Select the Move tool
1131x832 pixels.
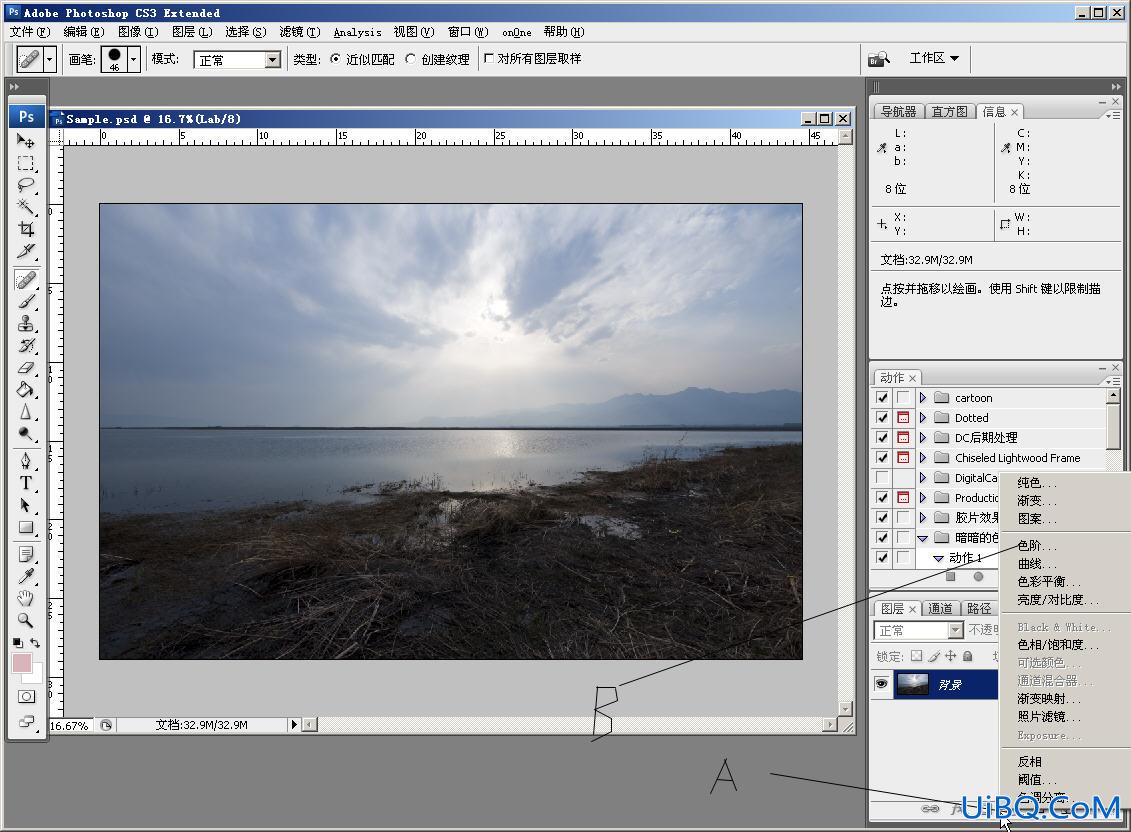coord(25,141)
